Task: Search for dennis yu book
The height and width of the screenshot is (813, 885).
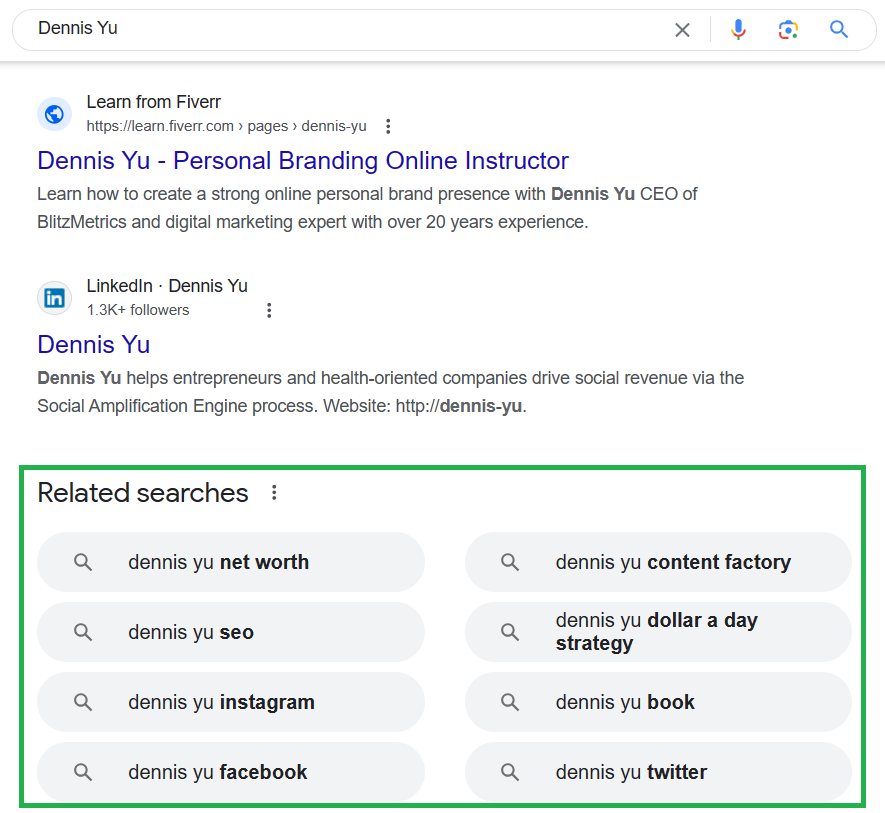Action: (x=658, y=702)
